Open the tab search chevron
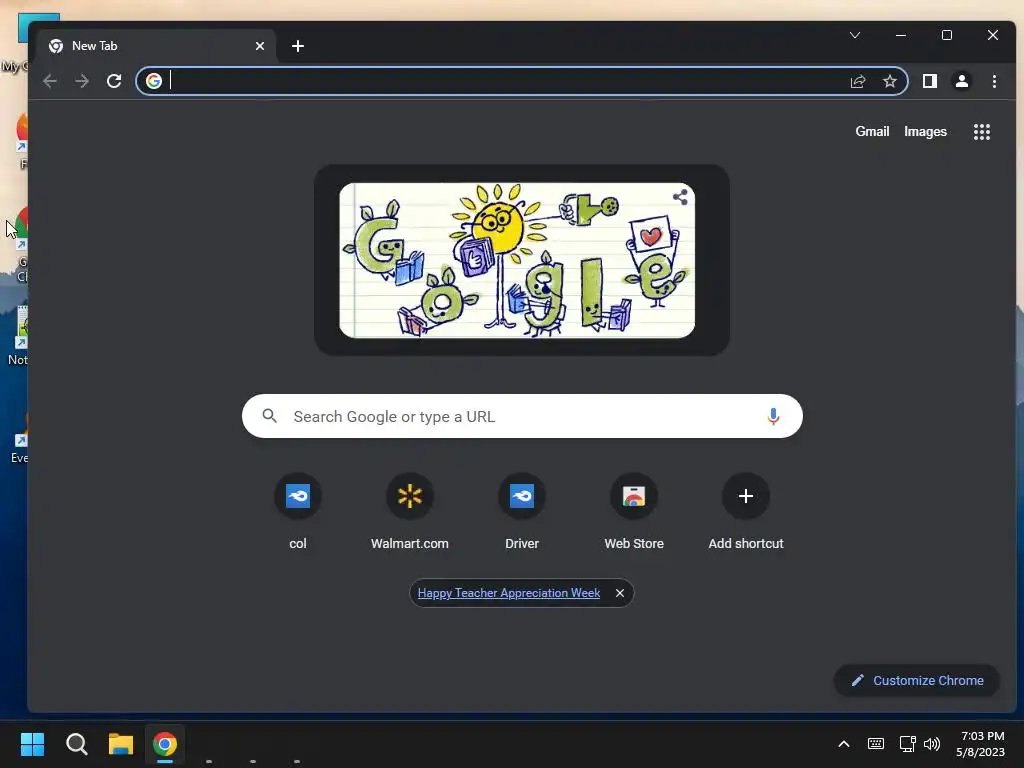The height and width of the screenshot is (768, 1024). pos(854,35)
